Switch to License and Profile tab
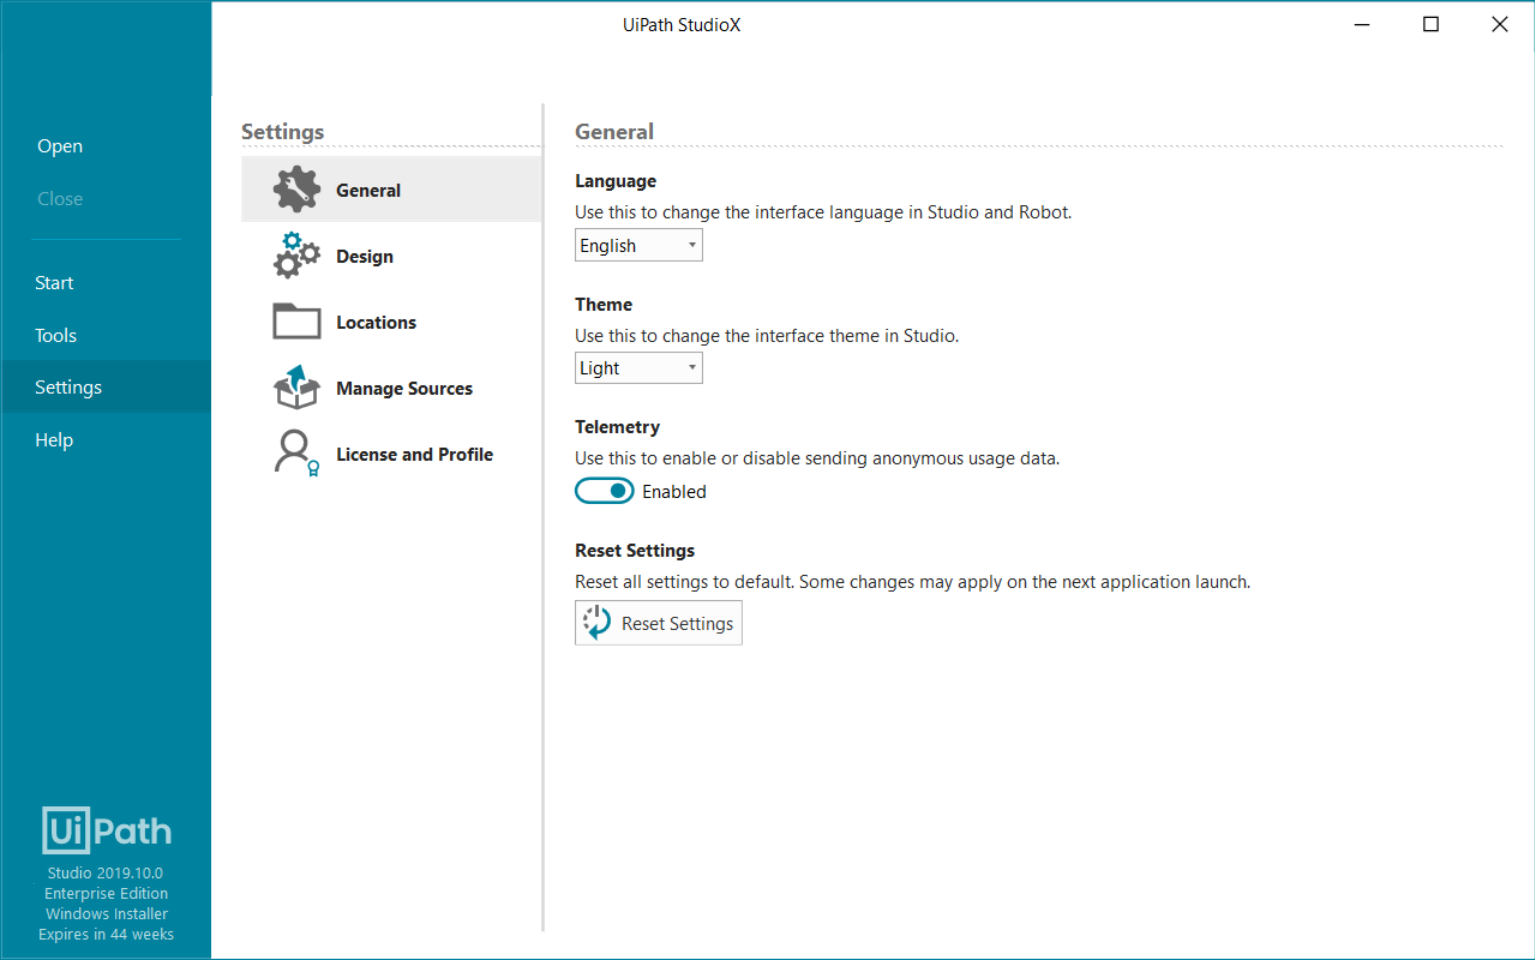The image size is (1535, 960). (x=391, y=453)
